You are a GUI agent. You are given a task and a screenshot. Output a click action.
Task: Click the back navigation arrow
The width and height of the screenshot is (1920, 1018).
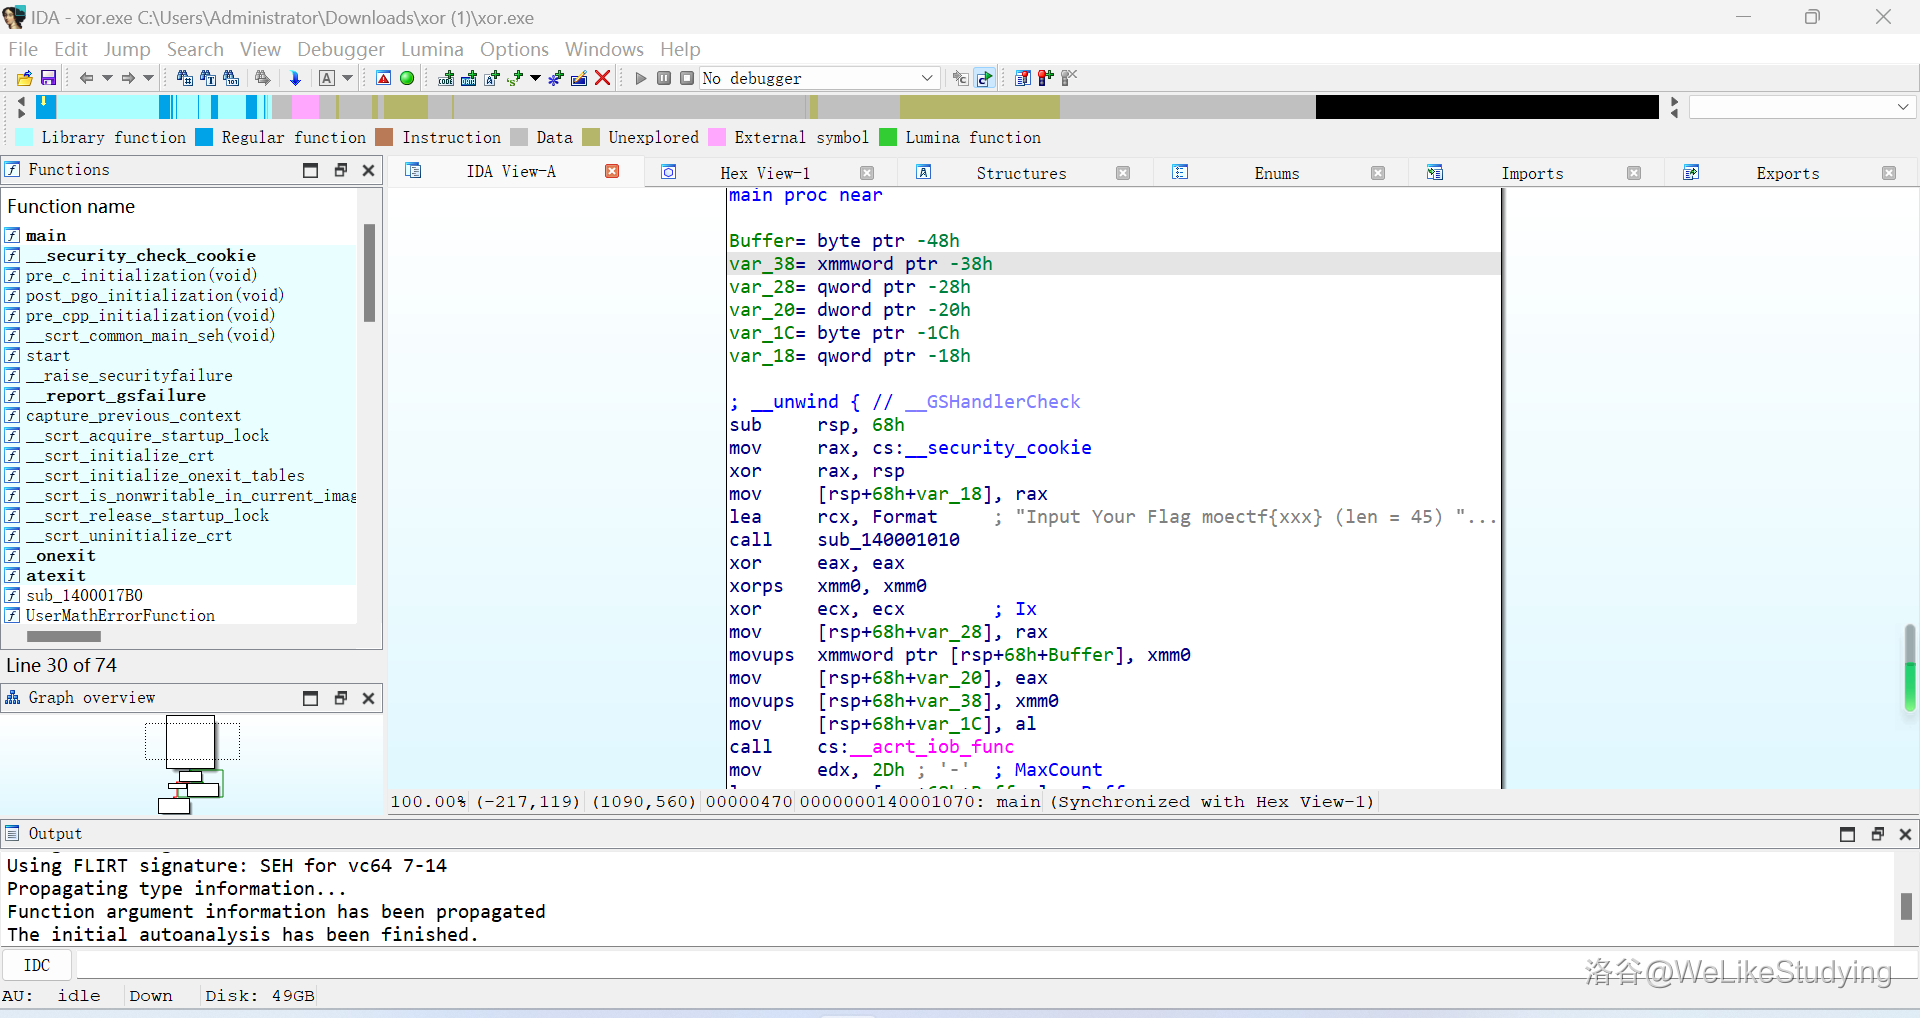[86, 78]
